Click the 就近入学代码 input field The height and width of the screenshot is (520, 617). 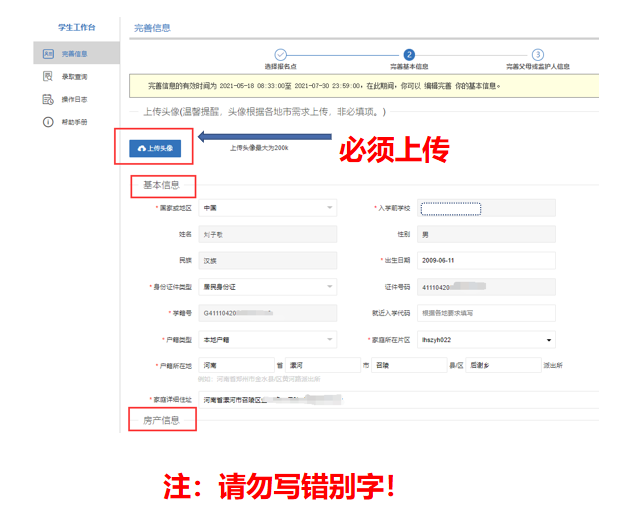coord(486,313)
